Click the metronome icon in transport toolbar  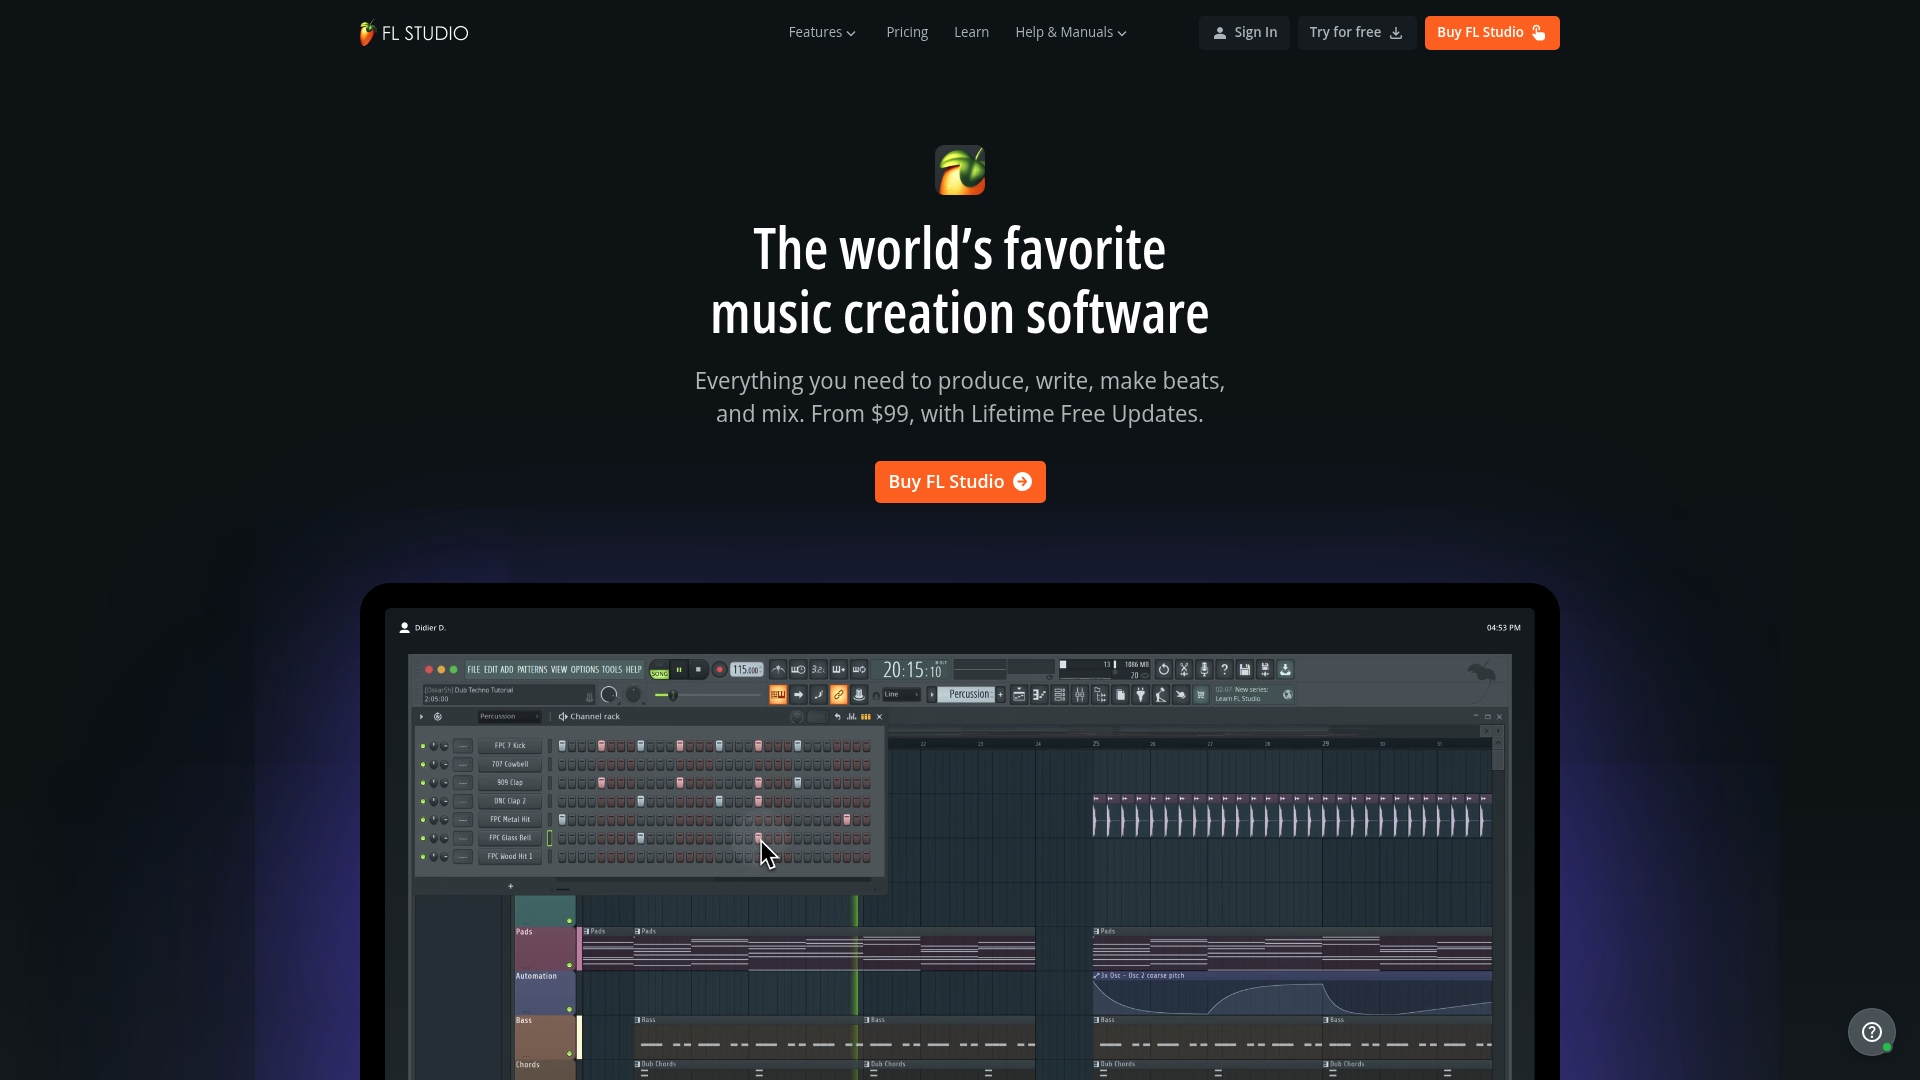point(778,669)
